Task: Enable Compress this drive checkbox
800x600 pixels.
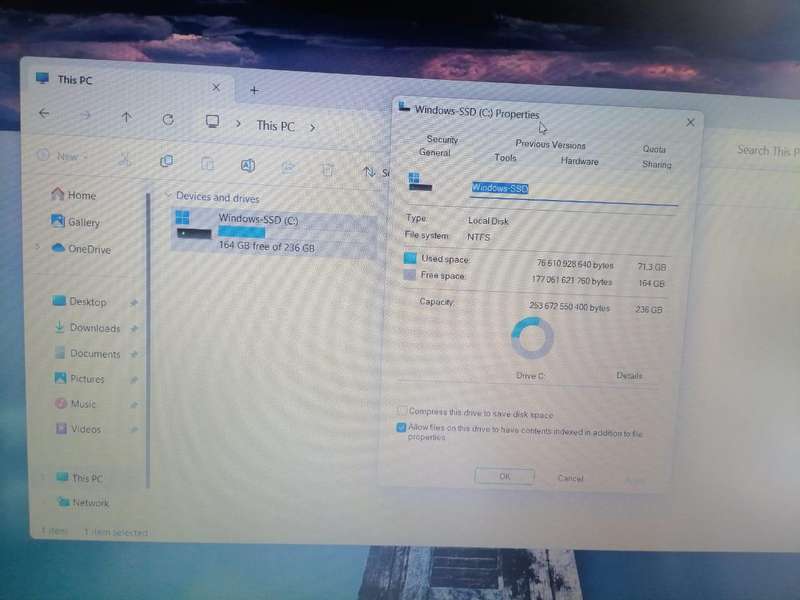Action: click(402, 411)
